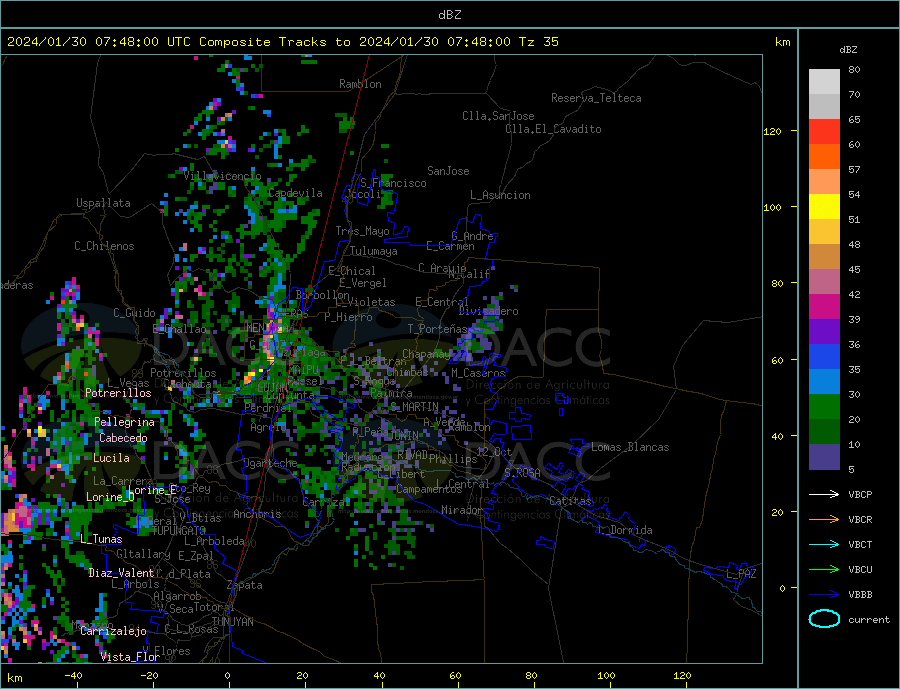
Task: Click the SanJose map label
Action: coord(448,171)
